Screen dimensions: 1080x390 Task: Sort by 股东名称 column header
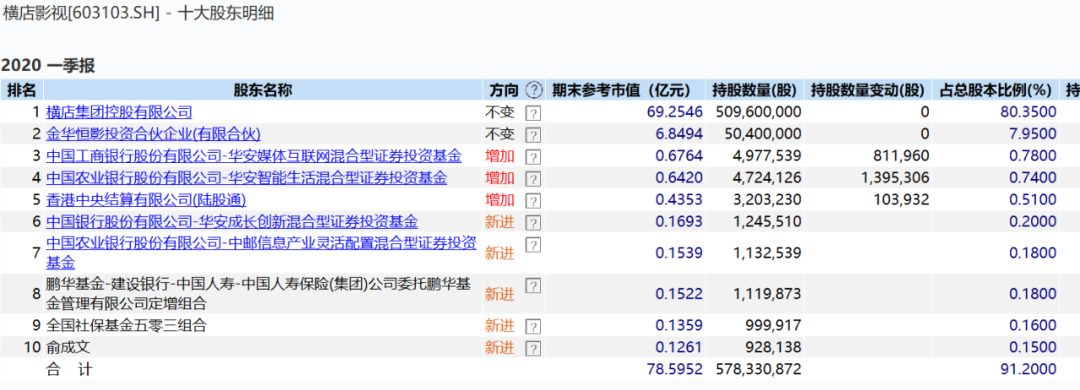(x=262, y=90)
